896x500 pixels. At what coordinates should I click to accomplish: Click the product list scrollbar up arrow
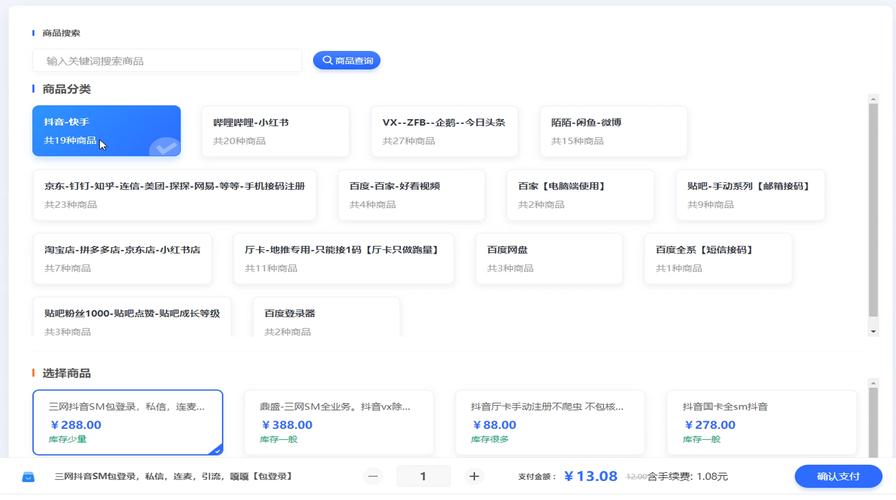873,383
